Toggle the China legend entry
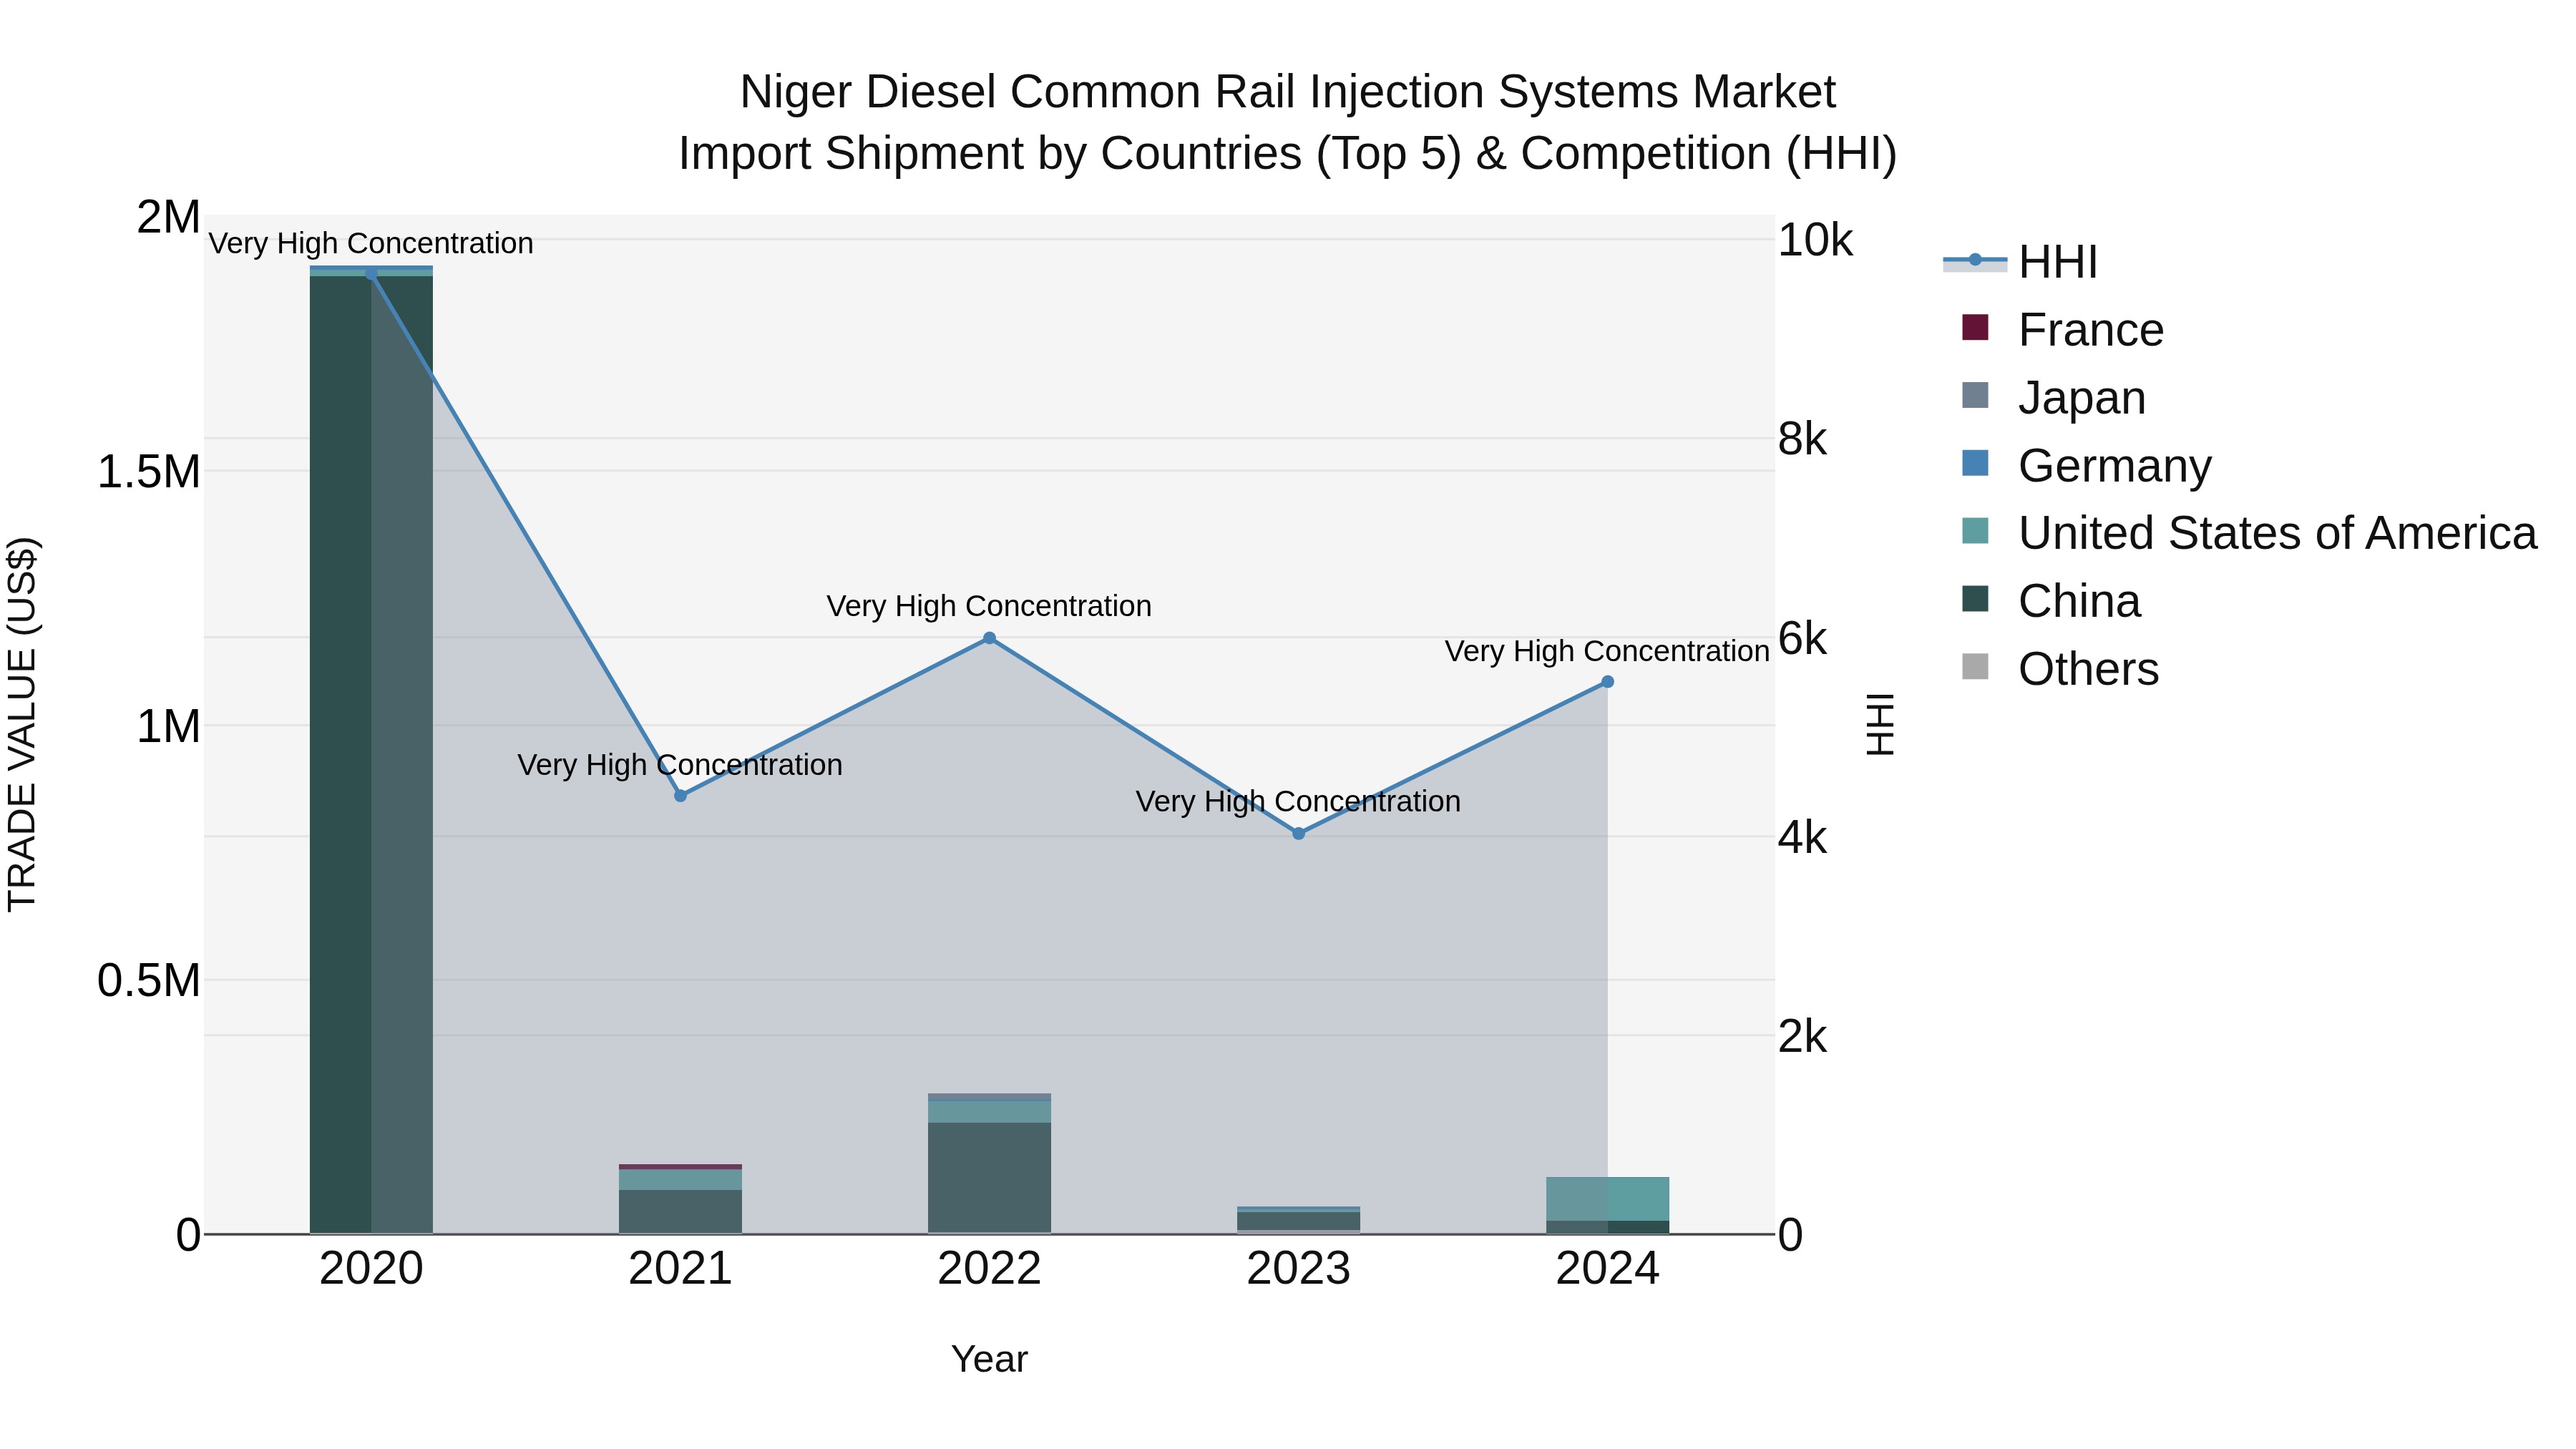Screen dimensions: 2576x1449 [x=2051, y=601]
